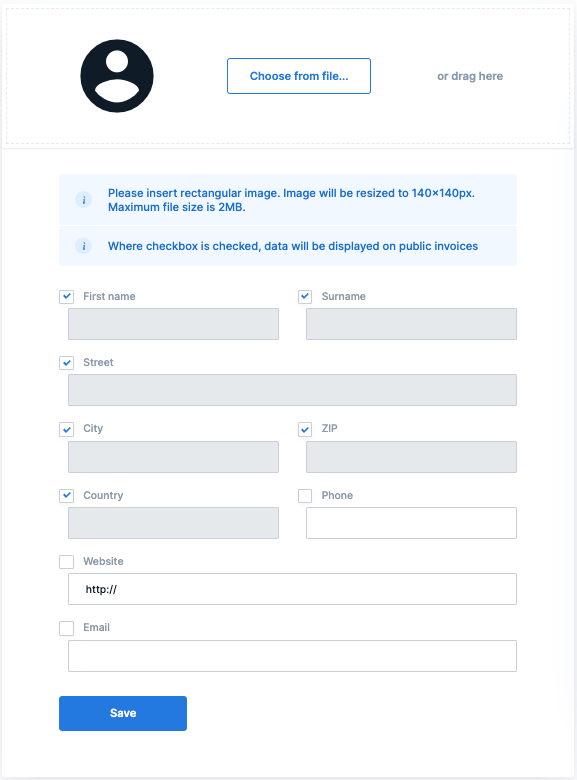
Task: Uncheck the Surname checkbox
Action: 305,296
